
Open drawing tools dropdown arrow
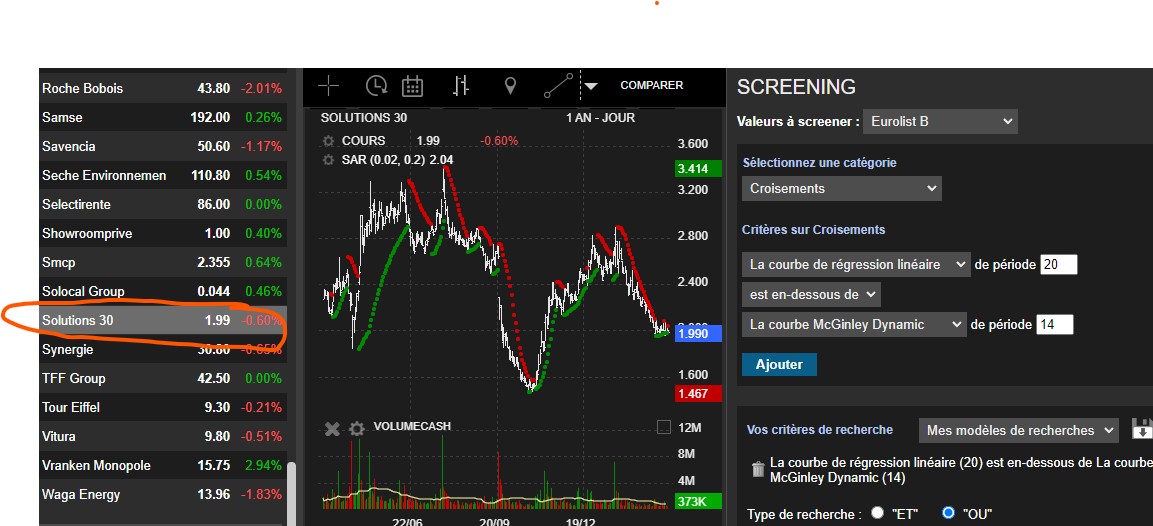click(590, 86)
